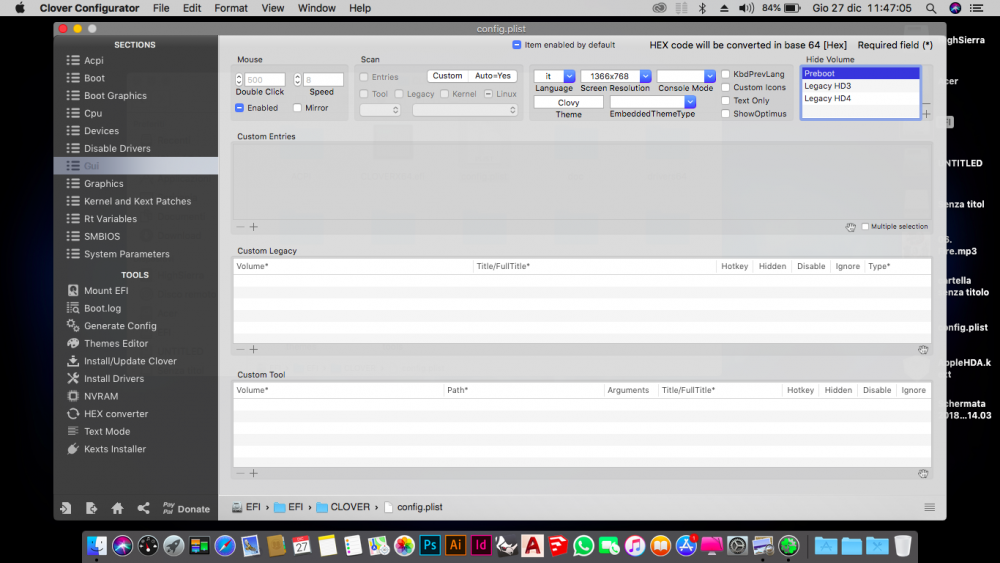The image size is (1000, 563).
Task: Switch to Text Mode
Action: click(107, 432)
